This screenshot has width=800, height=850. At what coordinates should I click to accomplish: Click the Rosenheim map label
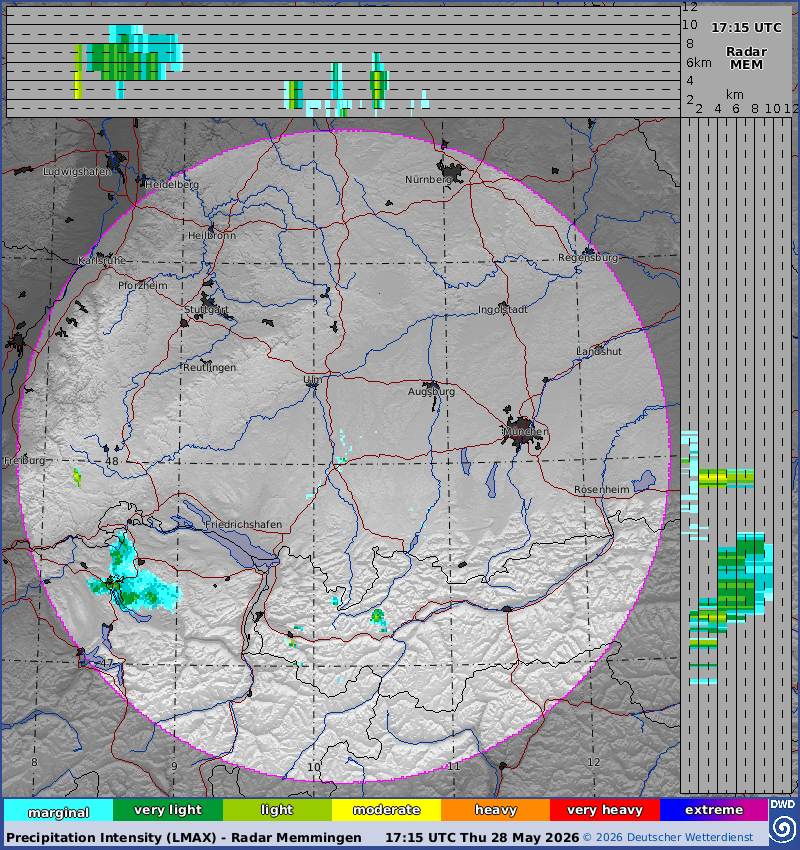coord(602,490)
